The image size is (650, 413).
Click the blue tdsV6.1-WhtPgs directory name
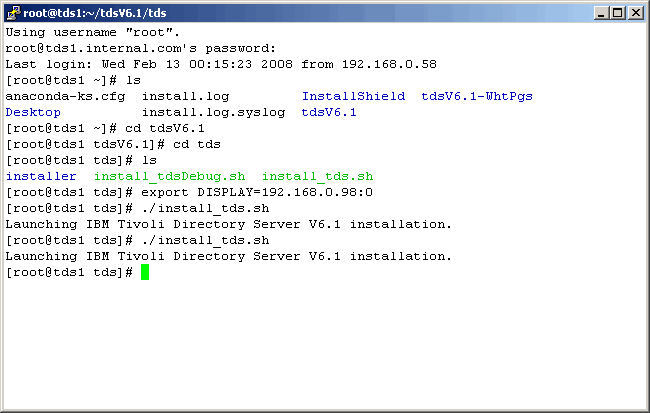pyautogui.click(x=477, y=96)
